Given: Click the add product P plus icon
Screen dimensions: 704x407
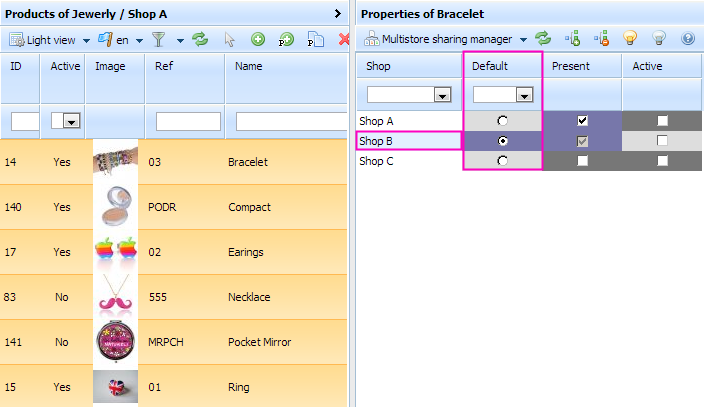Looking at the screenshot, I should [x=286, y=40].
